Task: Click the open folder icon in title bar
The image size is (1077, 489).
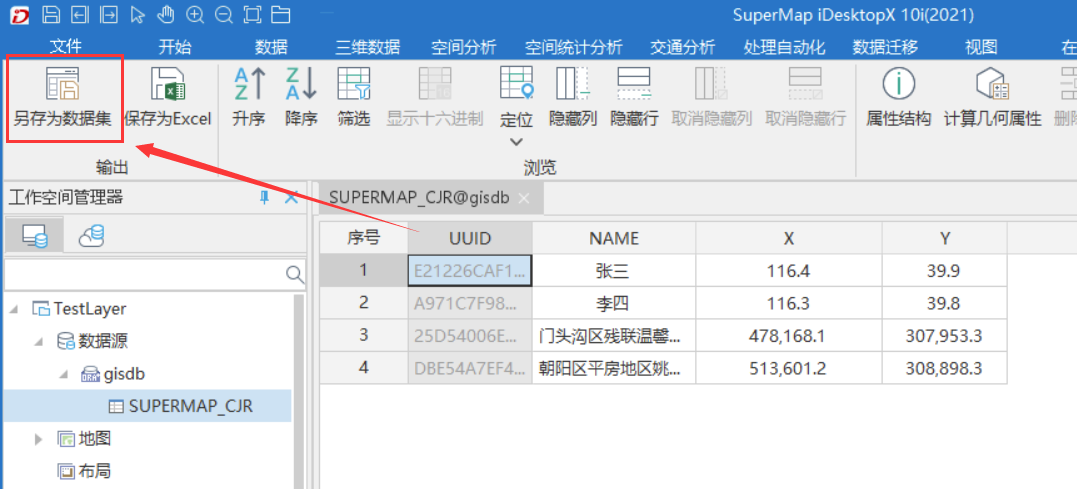Action: (280, 14)
